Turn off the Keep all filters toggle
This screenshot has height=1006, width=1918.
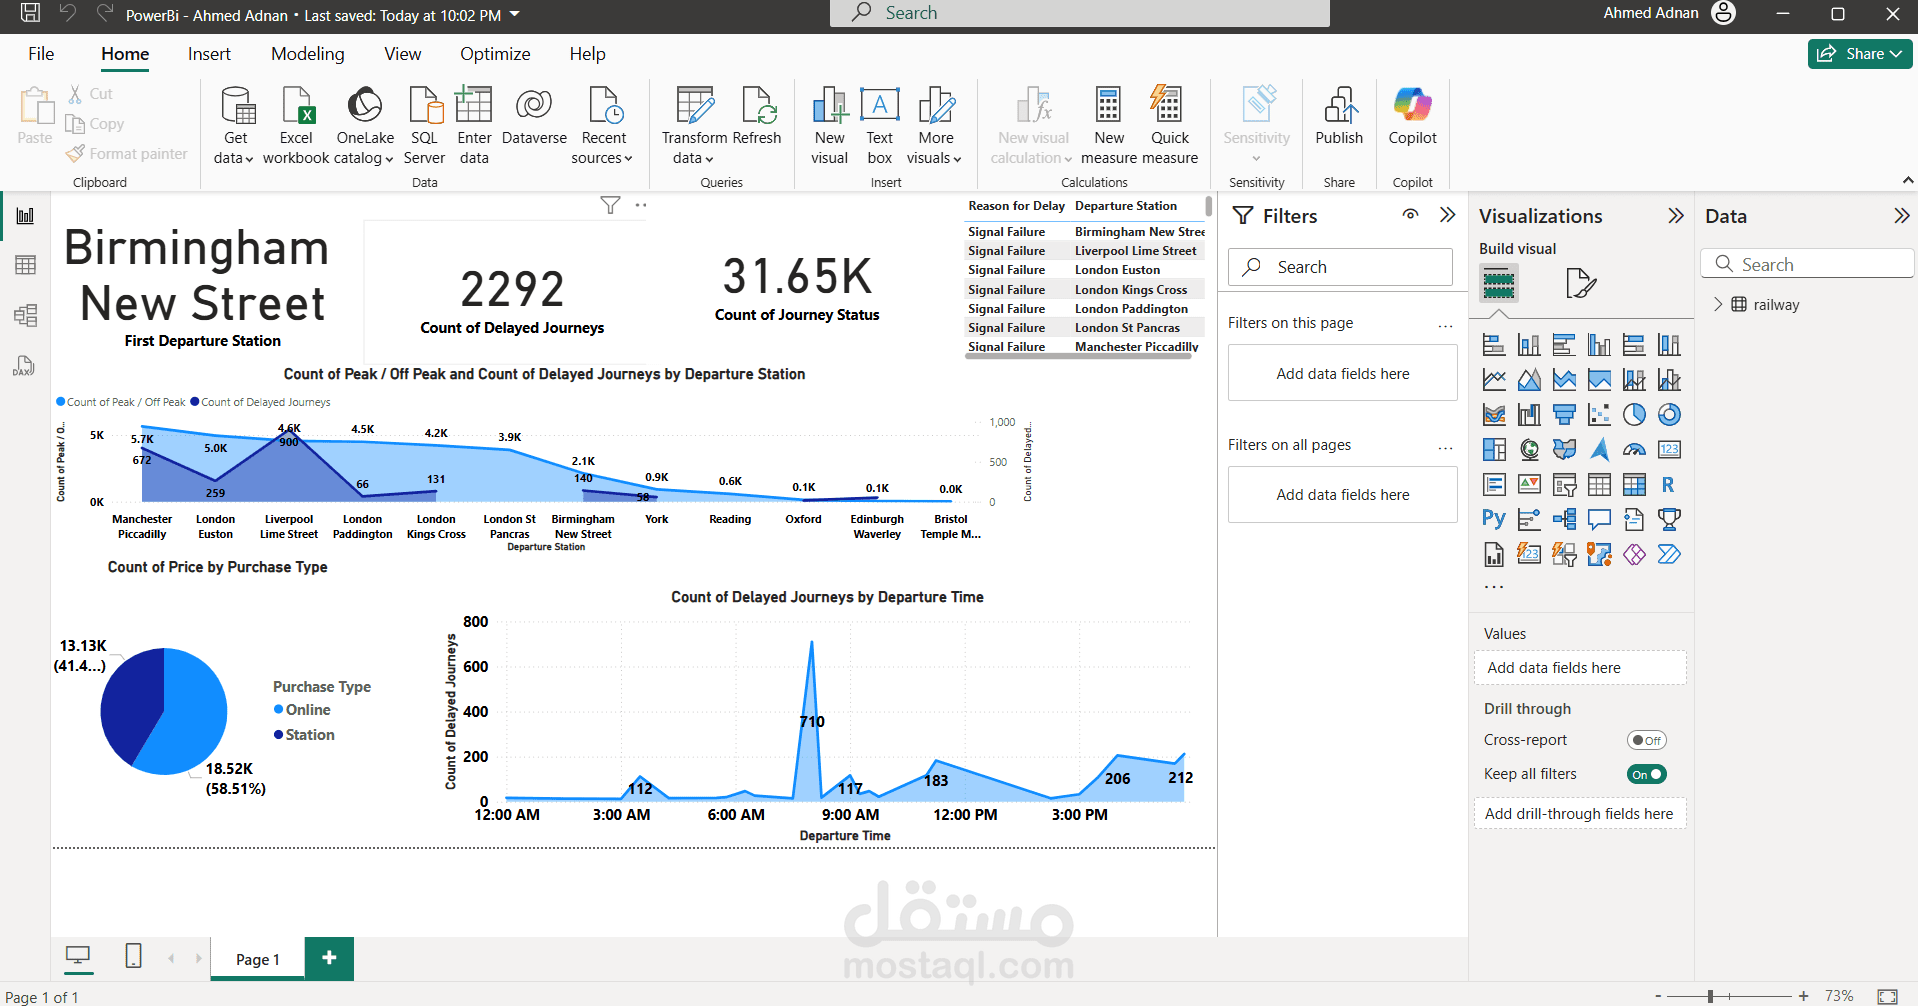pos(1646,774)
